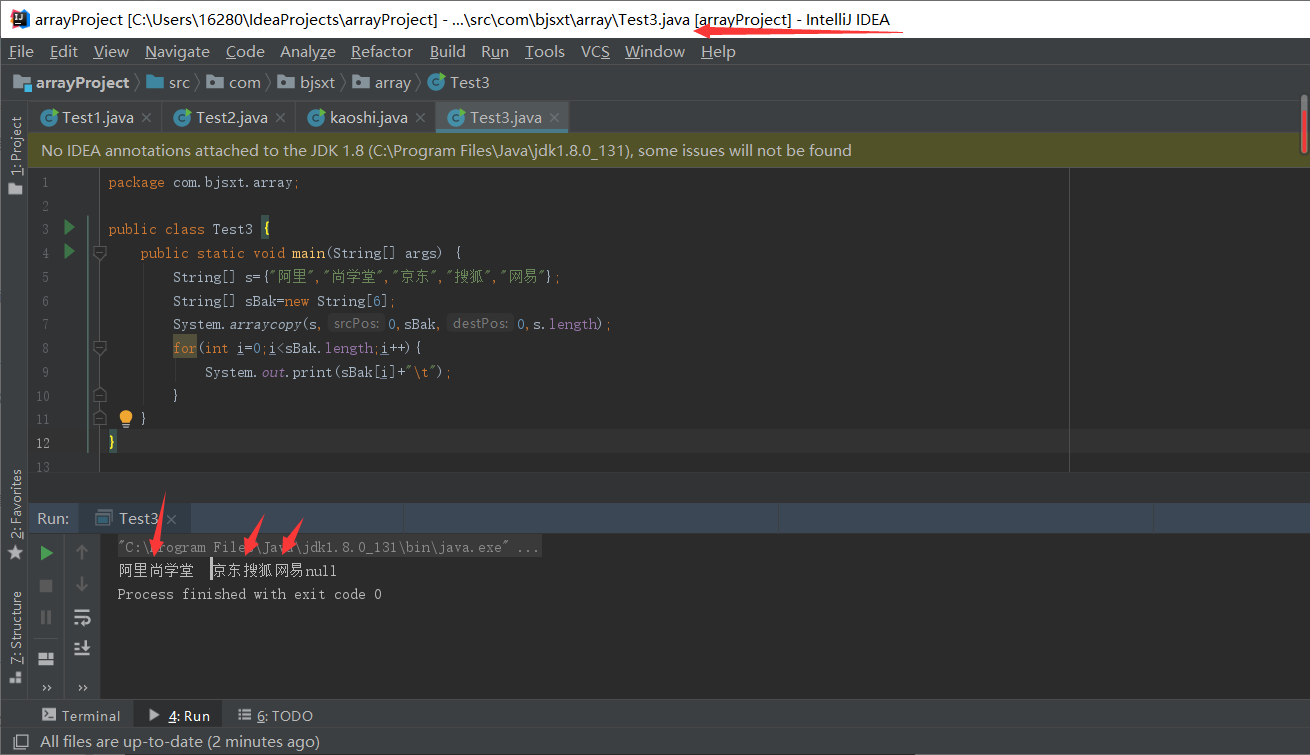Click fold end marker on line 10
This screenshot has width=1310, height=755.
[99, 395]
